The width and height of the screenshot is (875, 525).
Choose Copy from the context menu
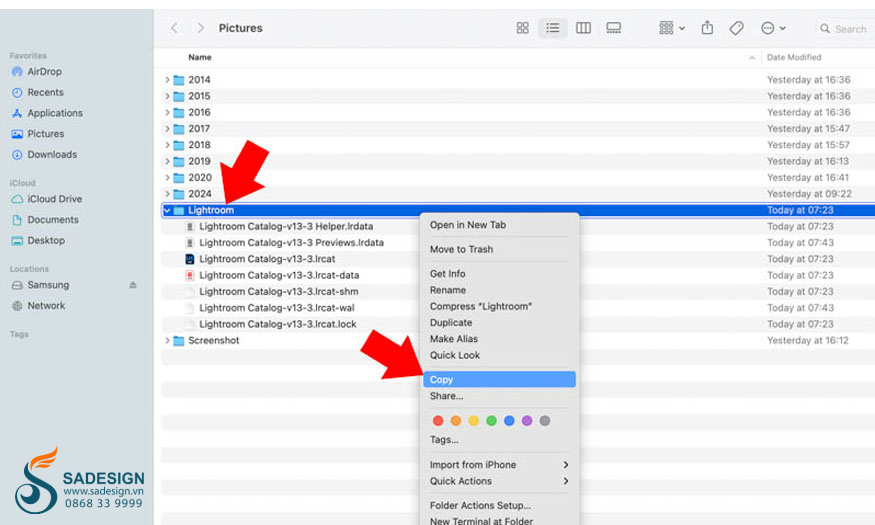click(x=441, y=380)
